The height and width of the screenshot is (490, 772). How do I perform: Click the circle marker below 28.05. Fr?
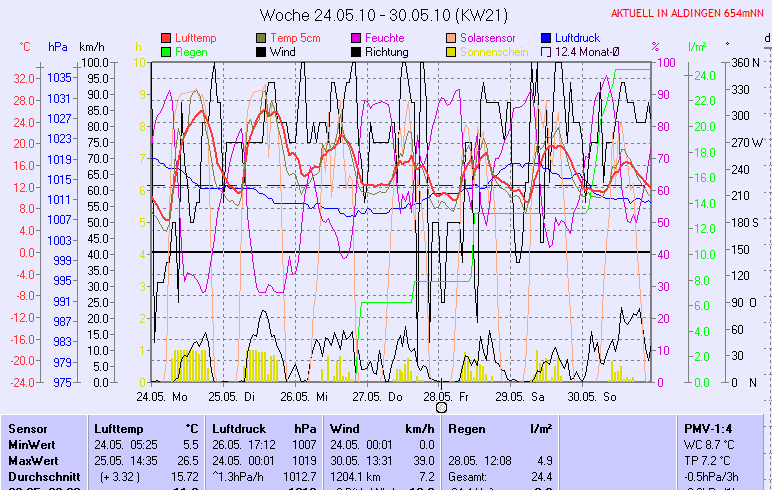441,407
